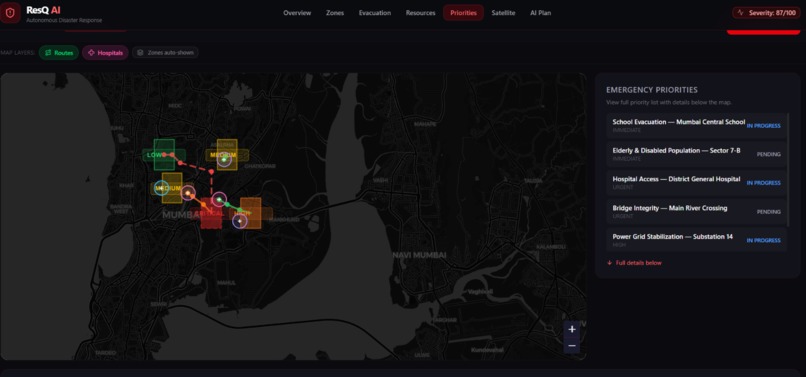Follow the Full details below link
Screen dimensions: 806x377
(634, 263)
